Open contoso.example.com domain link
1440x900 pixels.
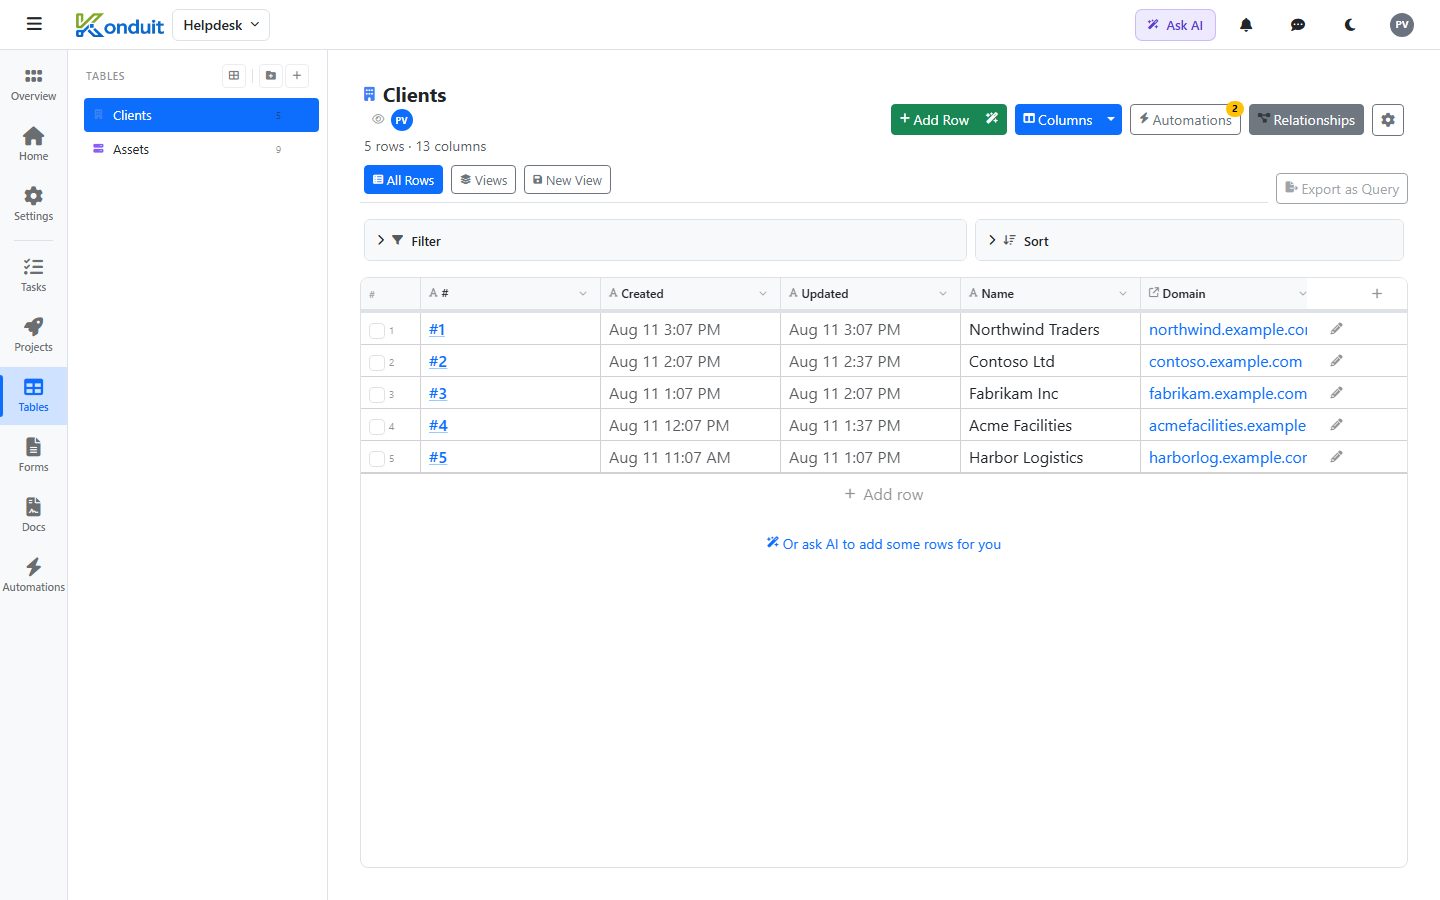point(1225,361)
